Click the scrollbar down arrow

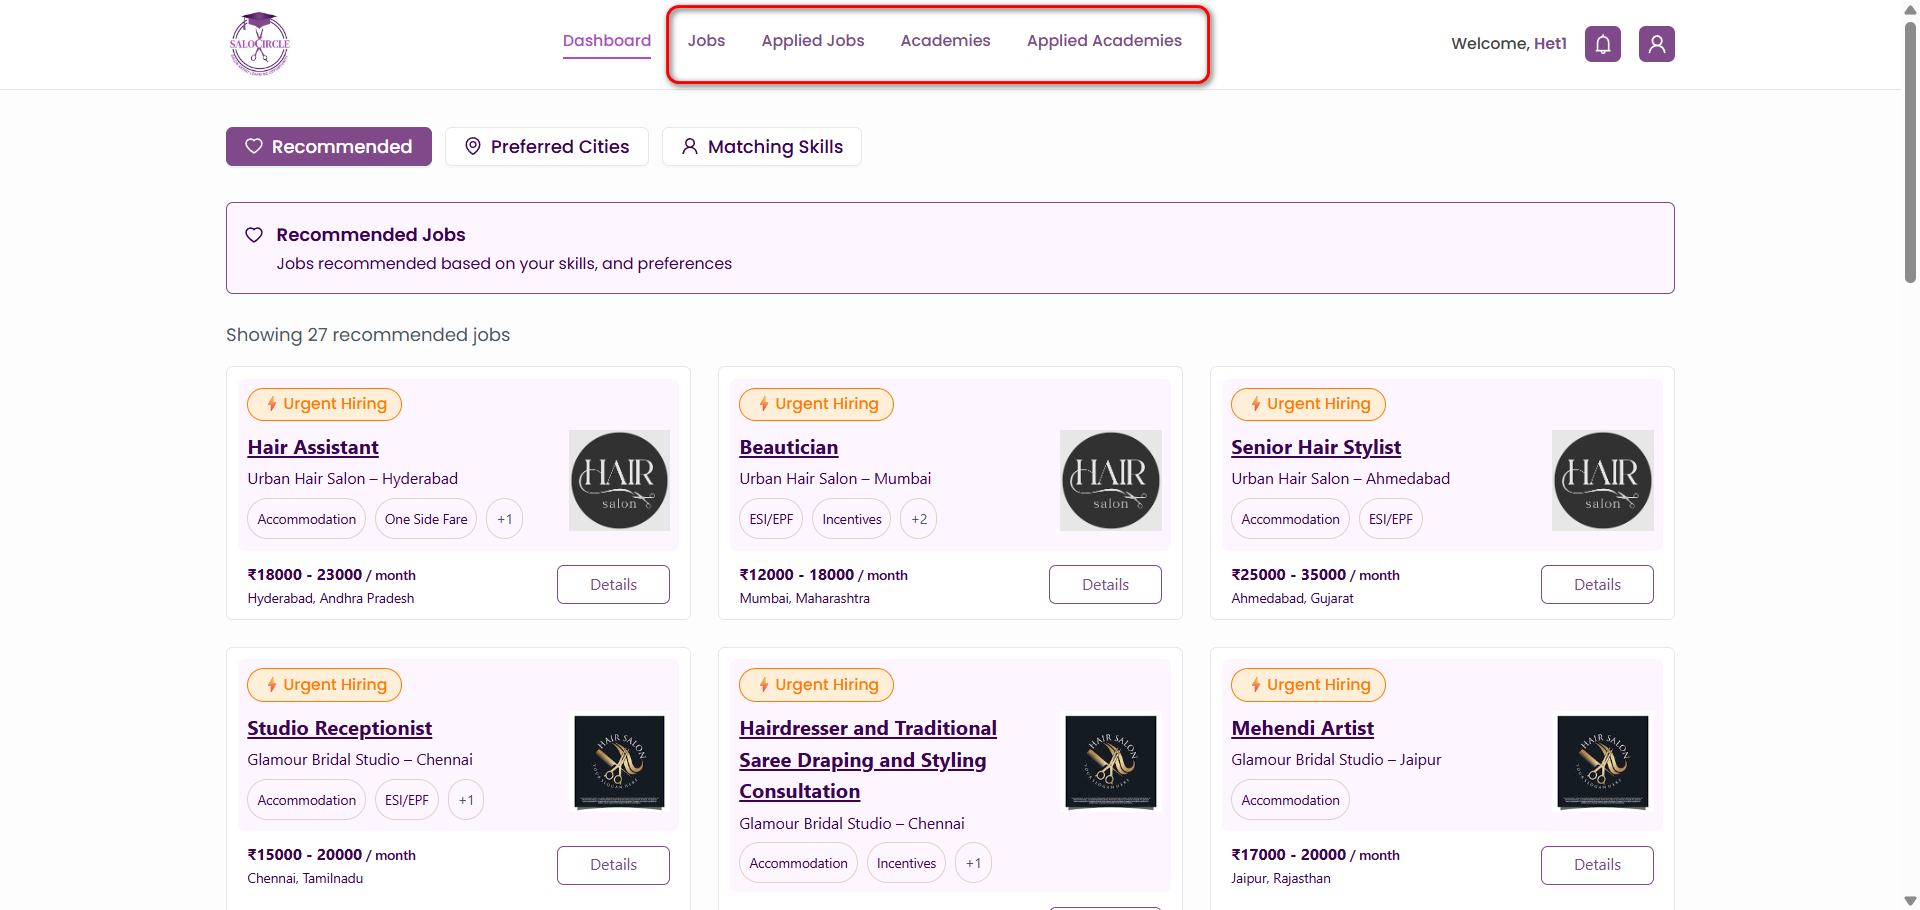point(1910,901)
